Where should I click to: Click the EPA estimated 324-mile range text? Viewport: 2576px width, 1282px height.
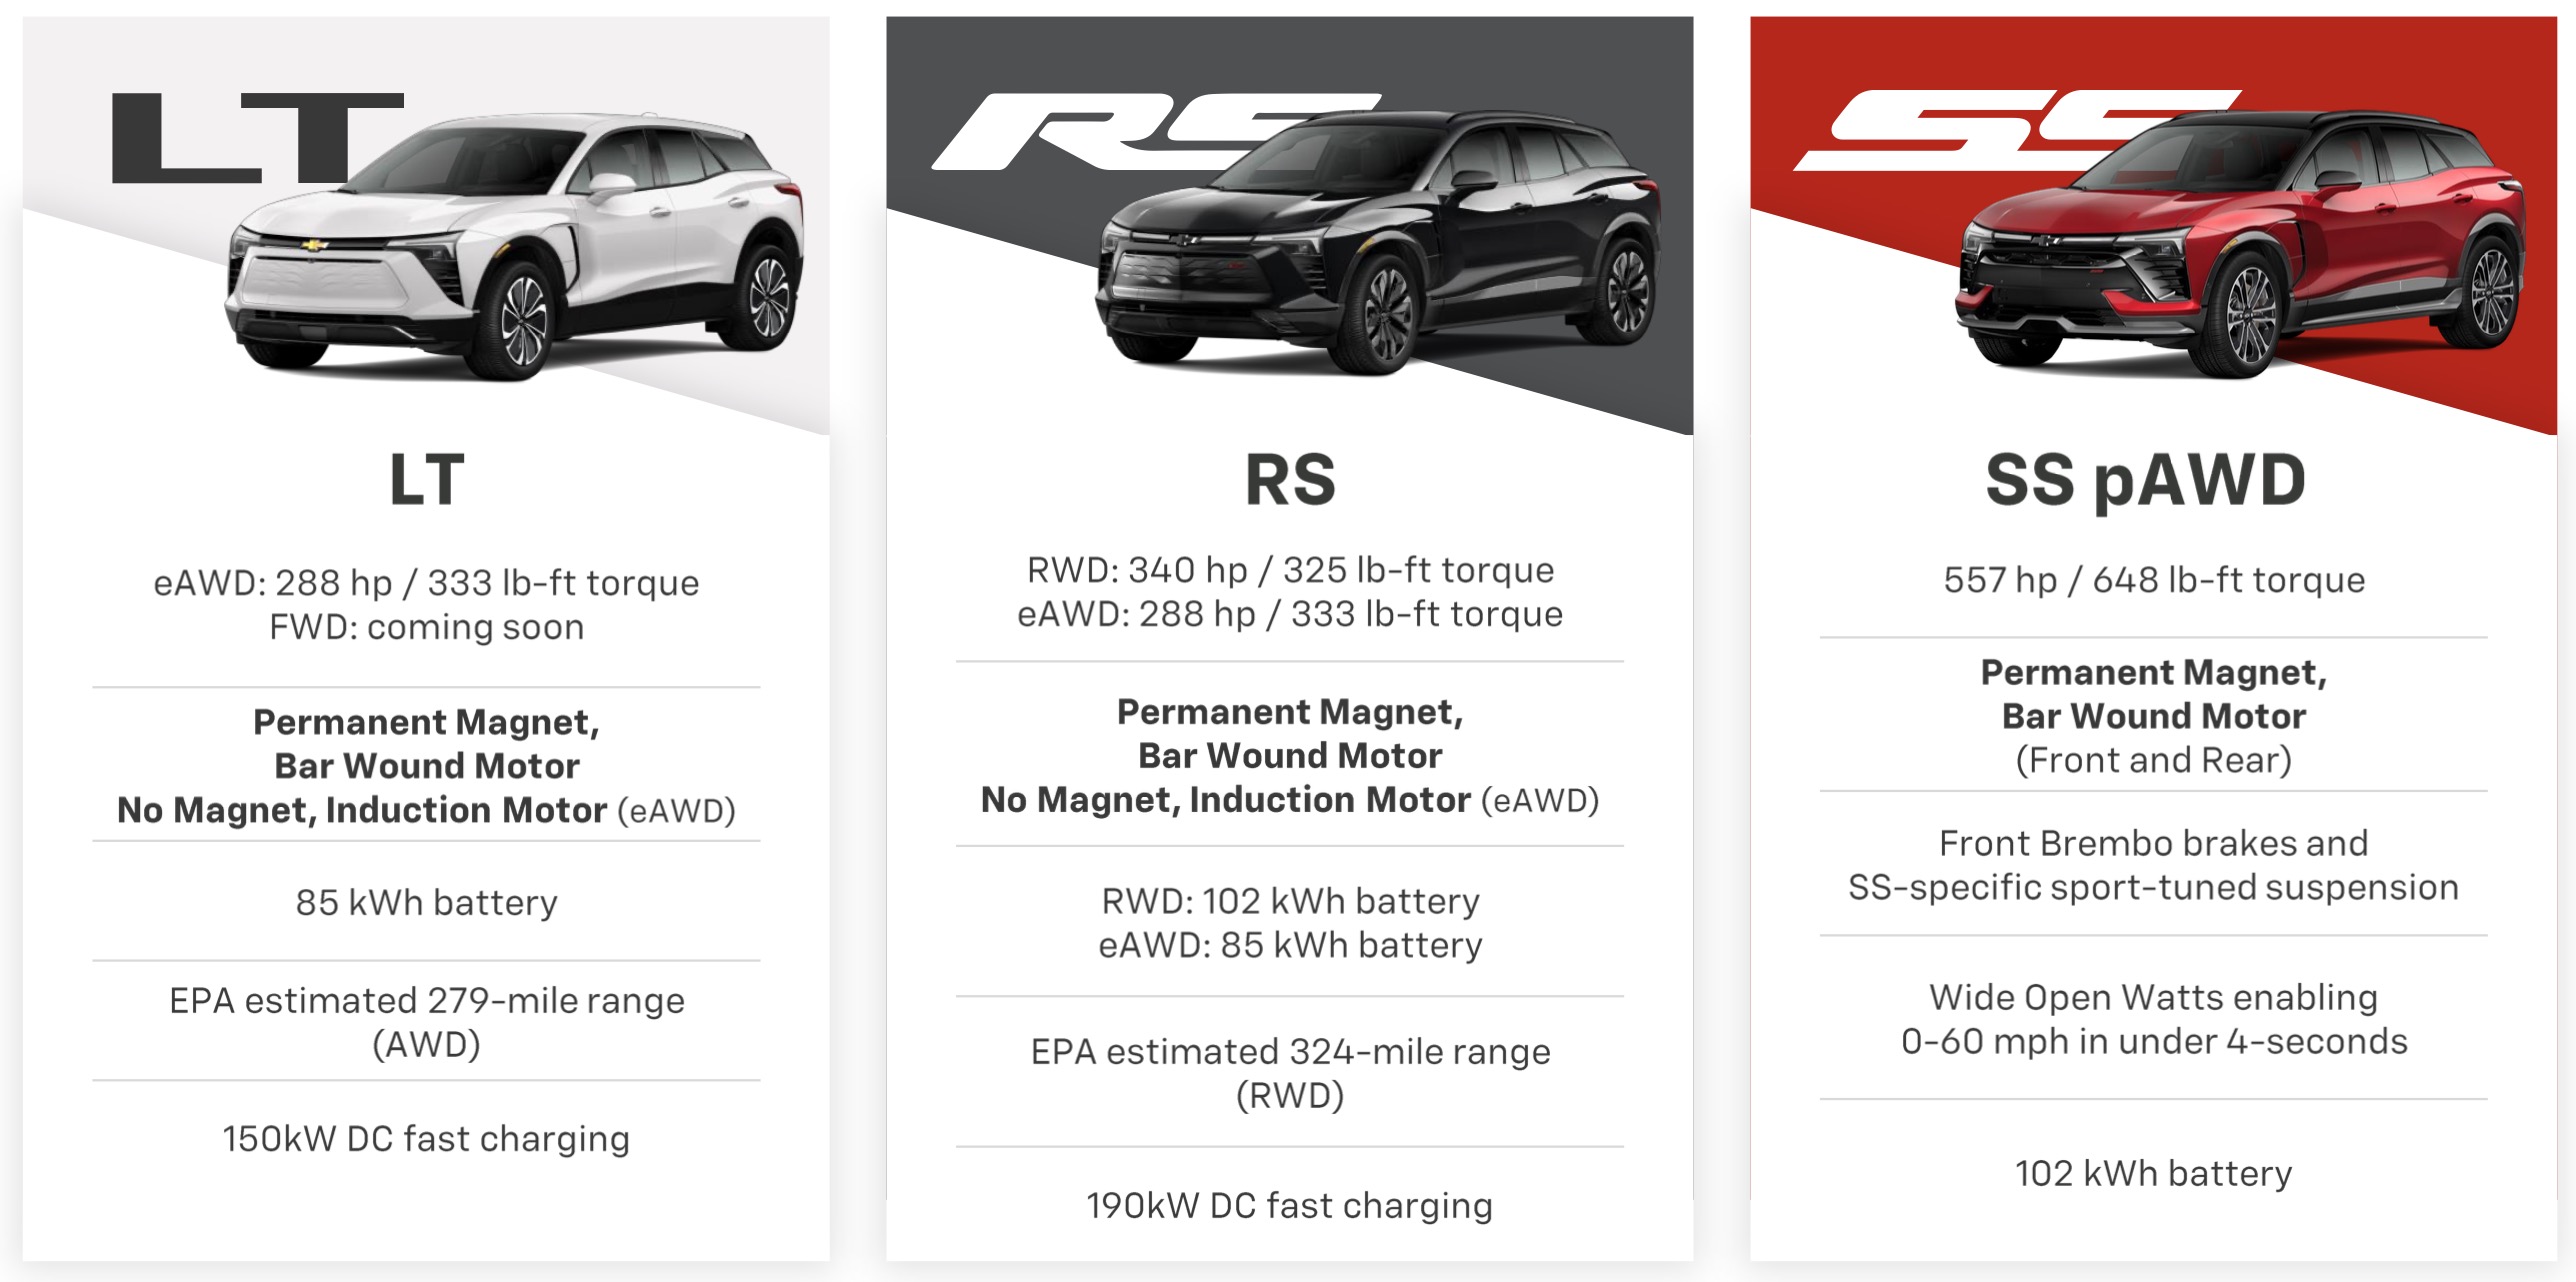click(x=1290, y=1052)
